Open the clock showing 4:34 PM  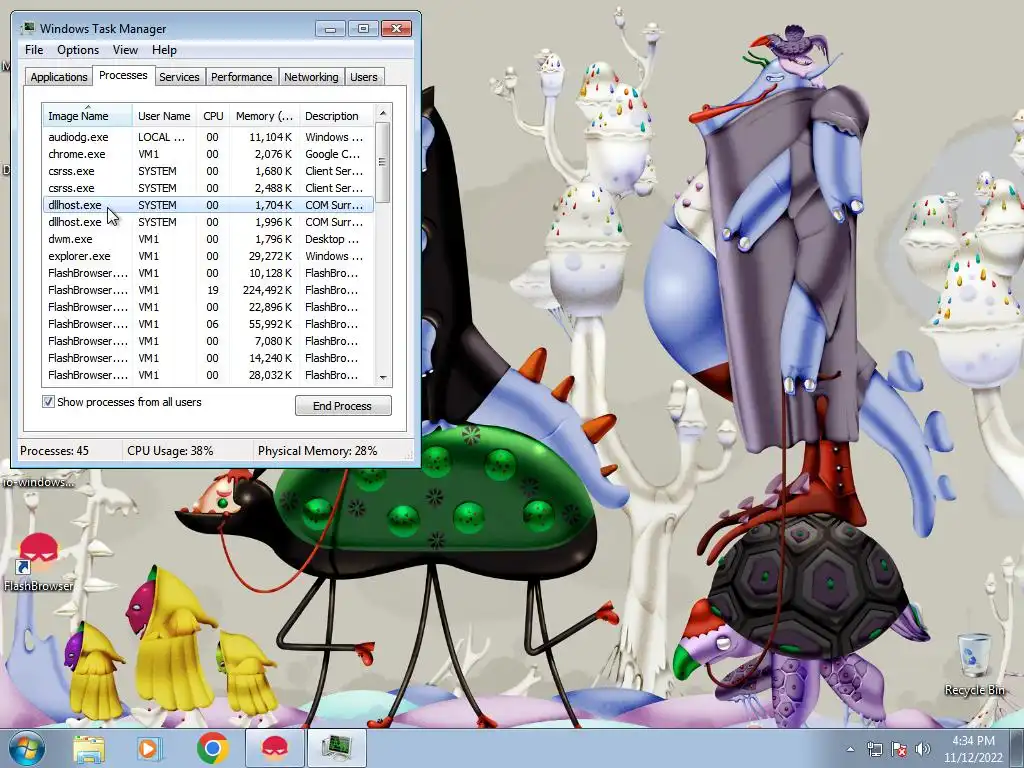tap(973, 741)
